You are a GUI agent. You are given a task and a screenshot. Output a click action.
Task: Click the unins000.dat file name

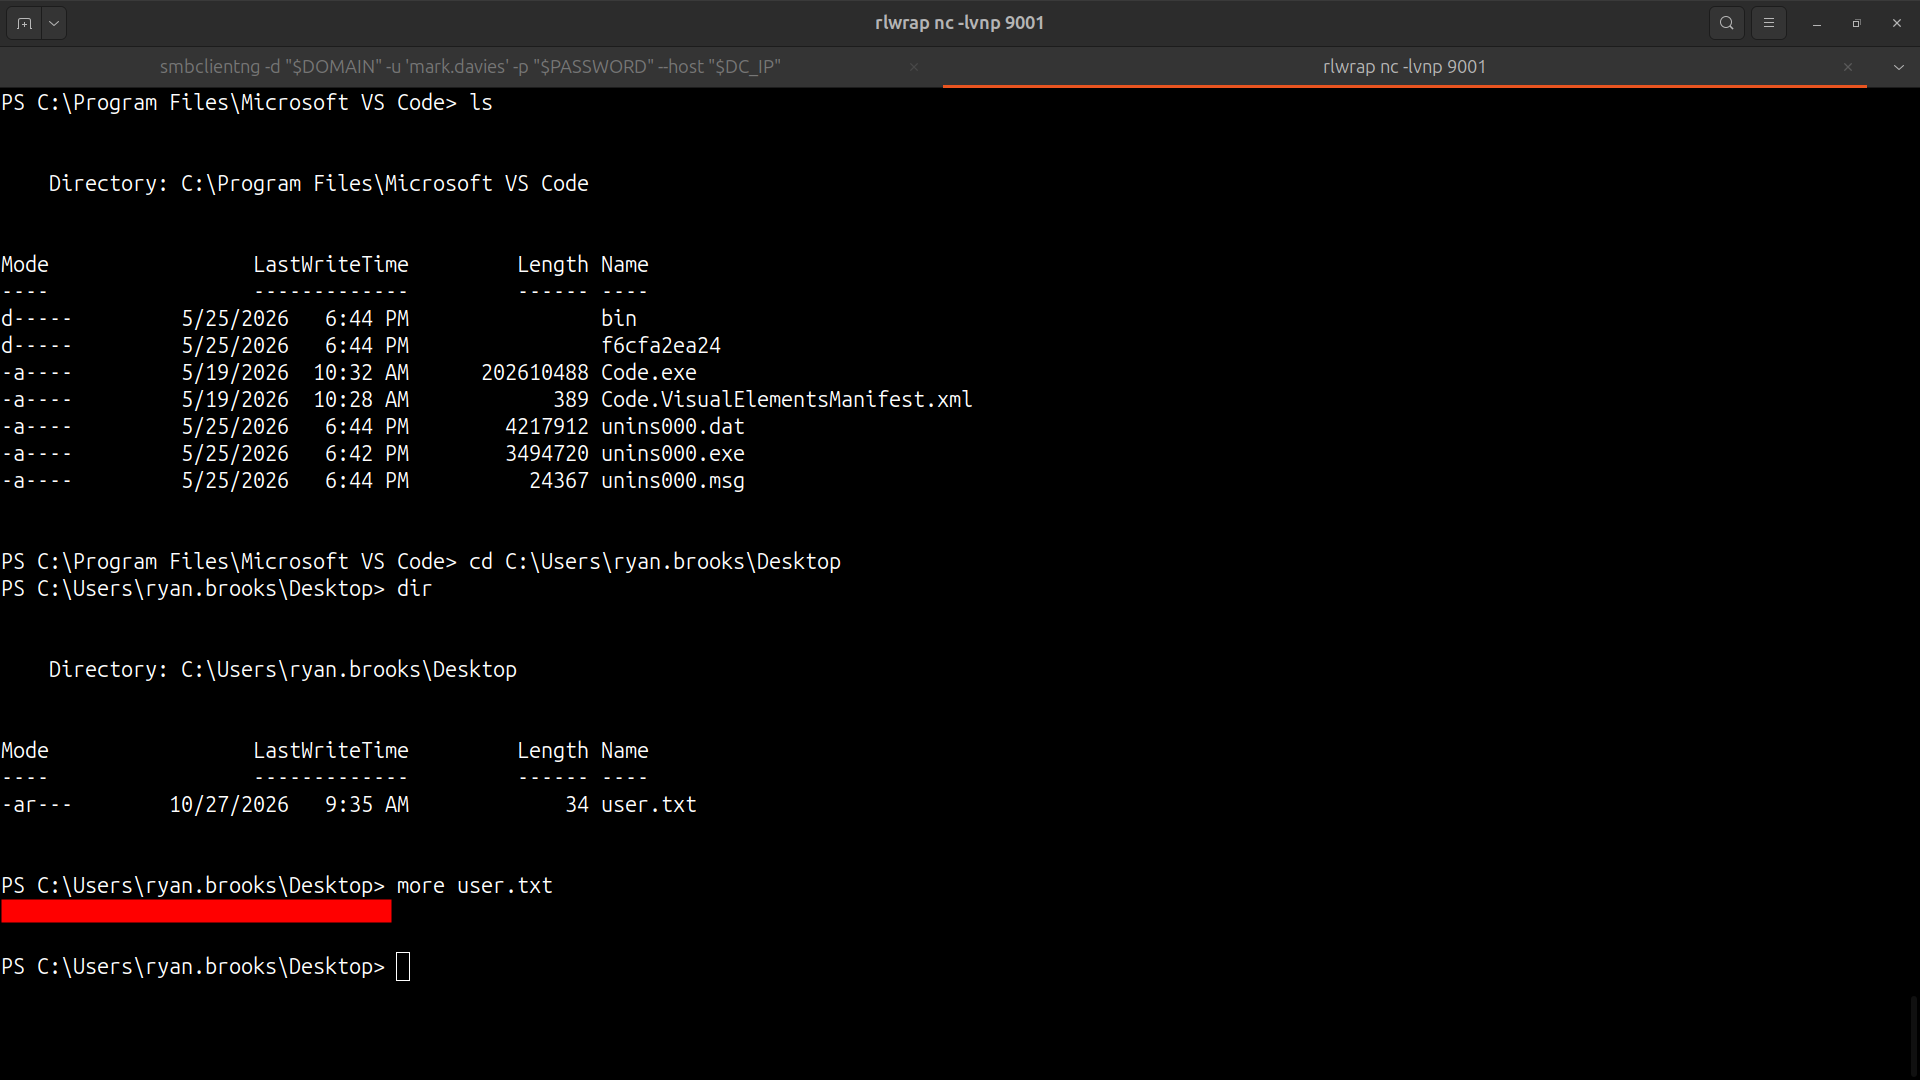click(673, 427)
